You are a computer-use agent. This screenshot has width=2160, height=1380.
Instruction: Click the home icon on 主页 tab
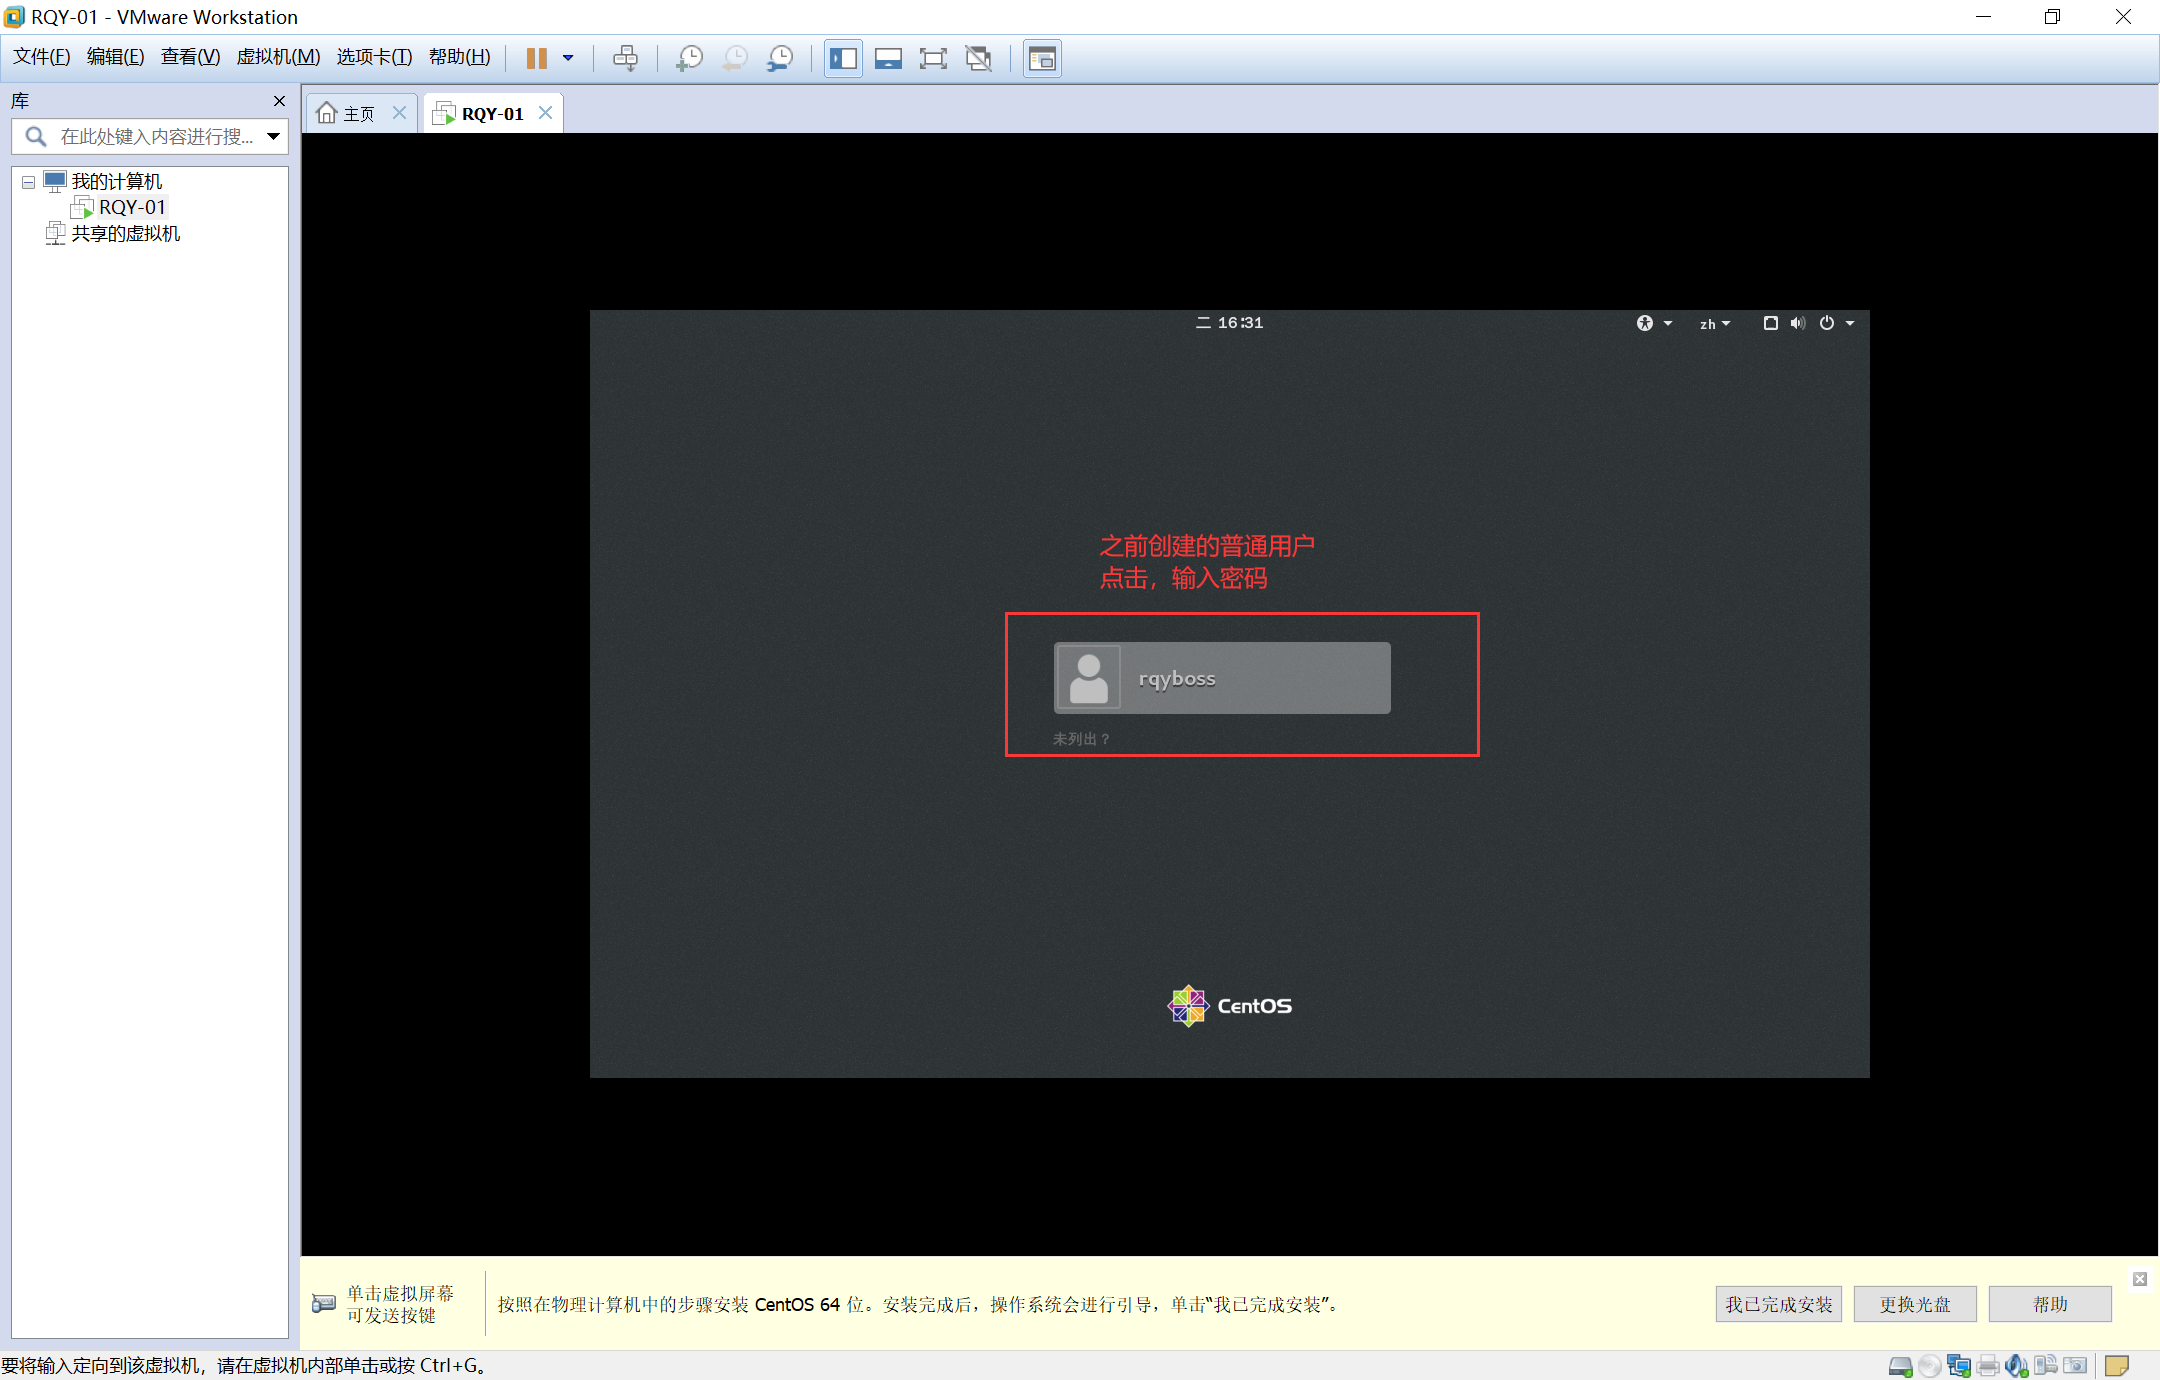click(327, 113)
